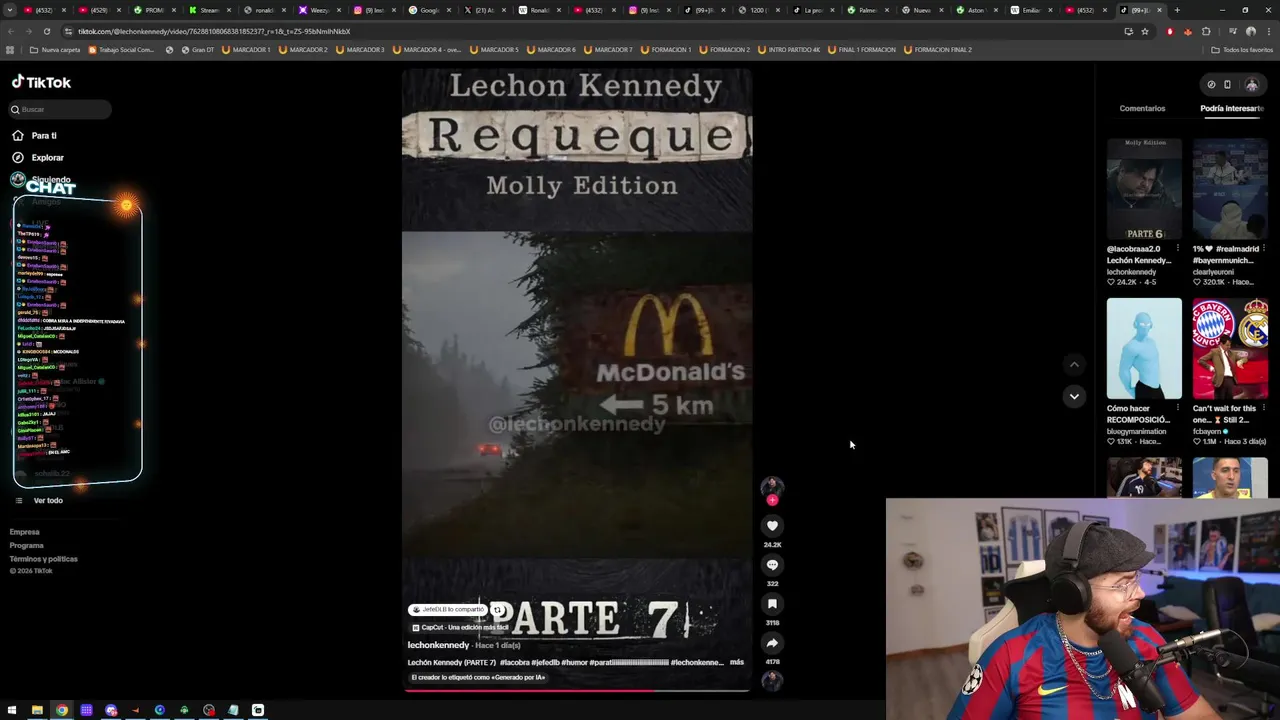Open the compass icon at top right
Screen dimensions: 1280x720
pyautogui.click(x=1211, y=85)
